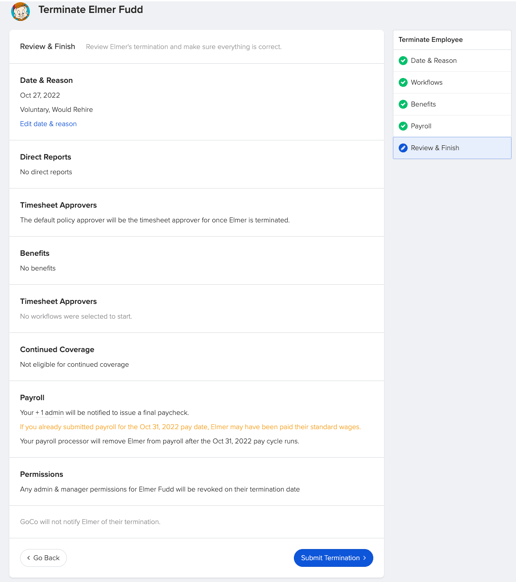This screenshot has width=516, height=582.
Task: Click the orange payroll warning message
Action: click(190, 427)
